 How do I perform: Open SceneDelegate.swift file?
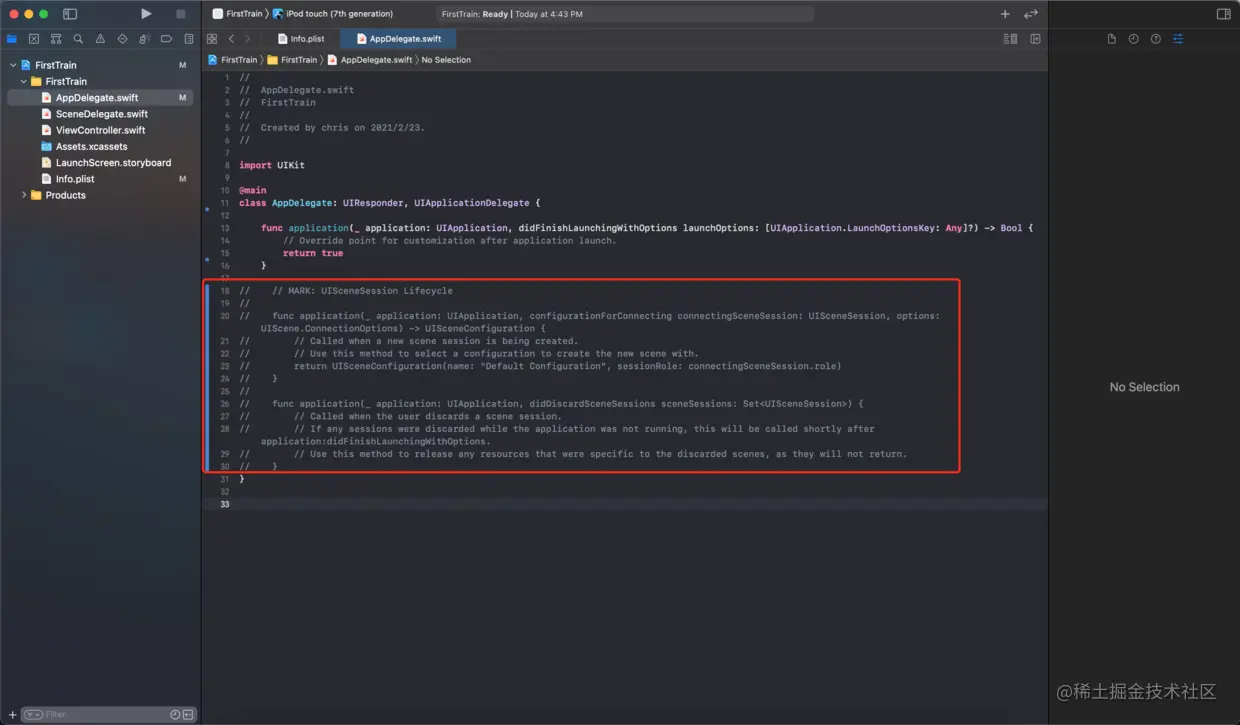pyautogui.click(x=100, y=114)
